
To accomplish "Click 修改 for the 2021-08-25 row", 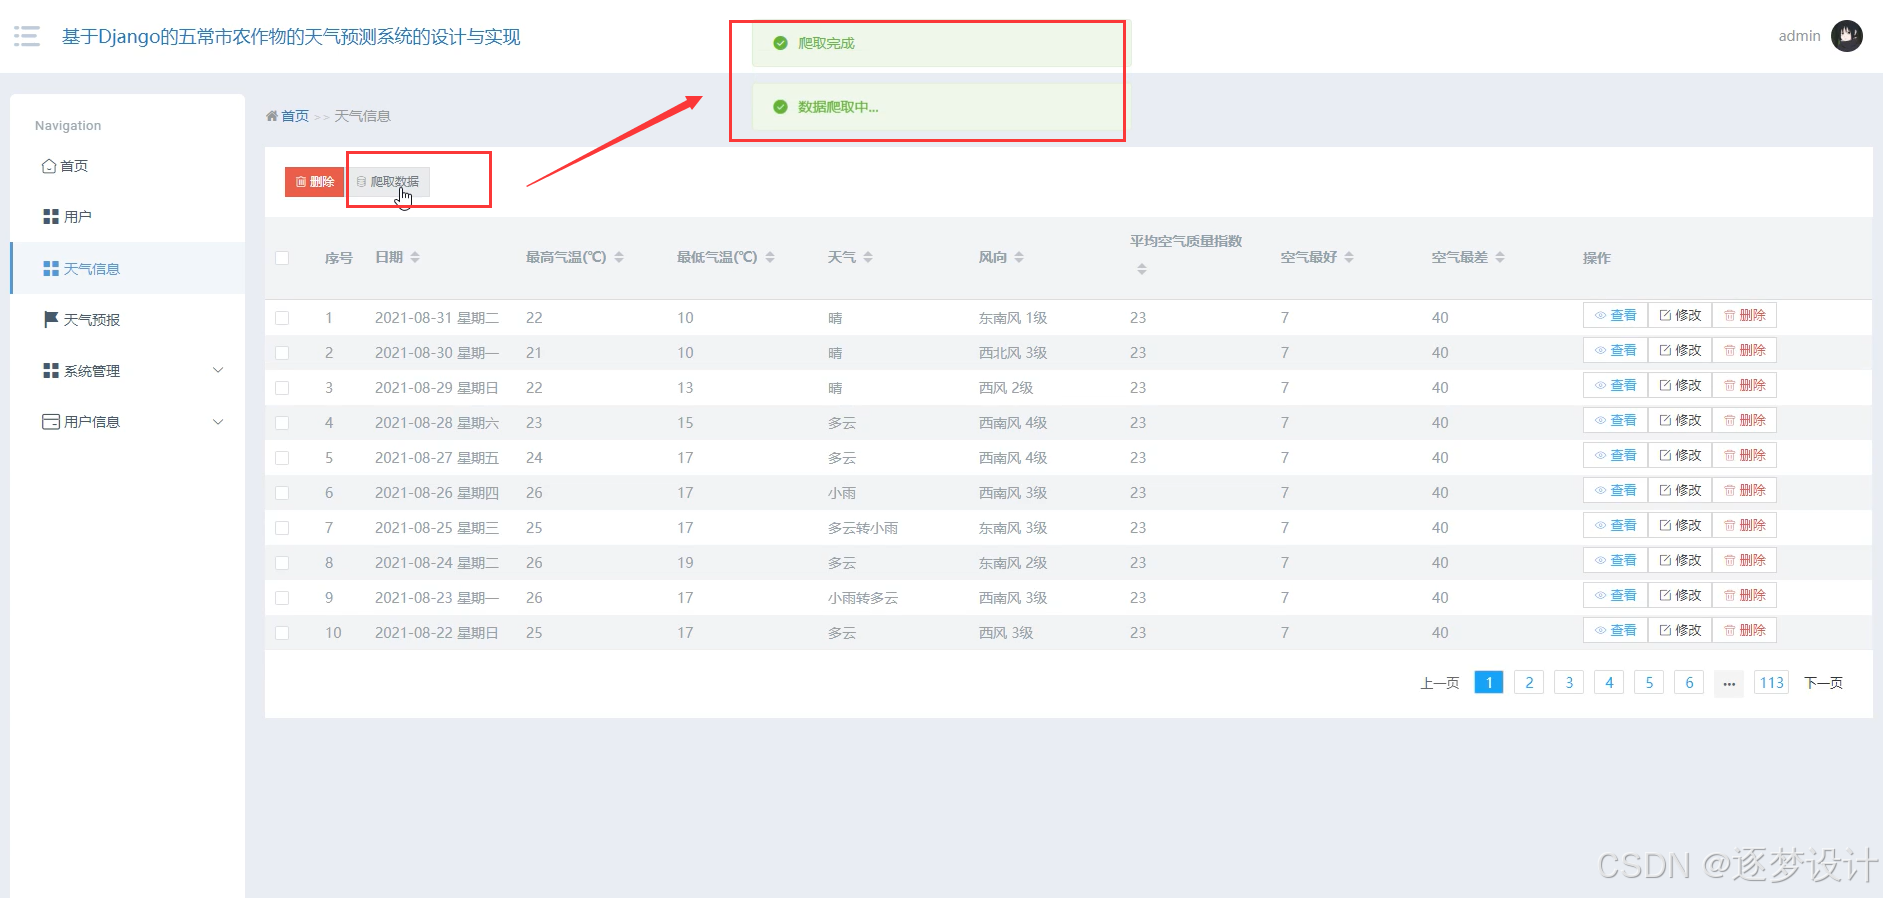I will click(1680, 525).
